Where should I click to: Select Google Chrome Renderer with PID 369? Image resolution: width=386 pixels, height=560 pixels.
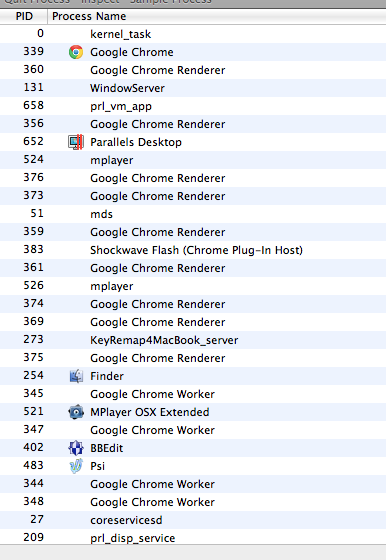(x=193, y=322)
